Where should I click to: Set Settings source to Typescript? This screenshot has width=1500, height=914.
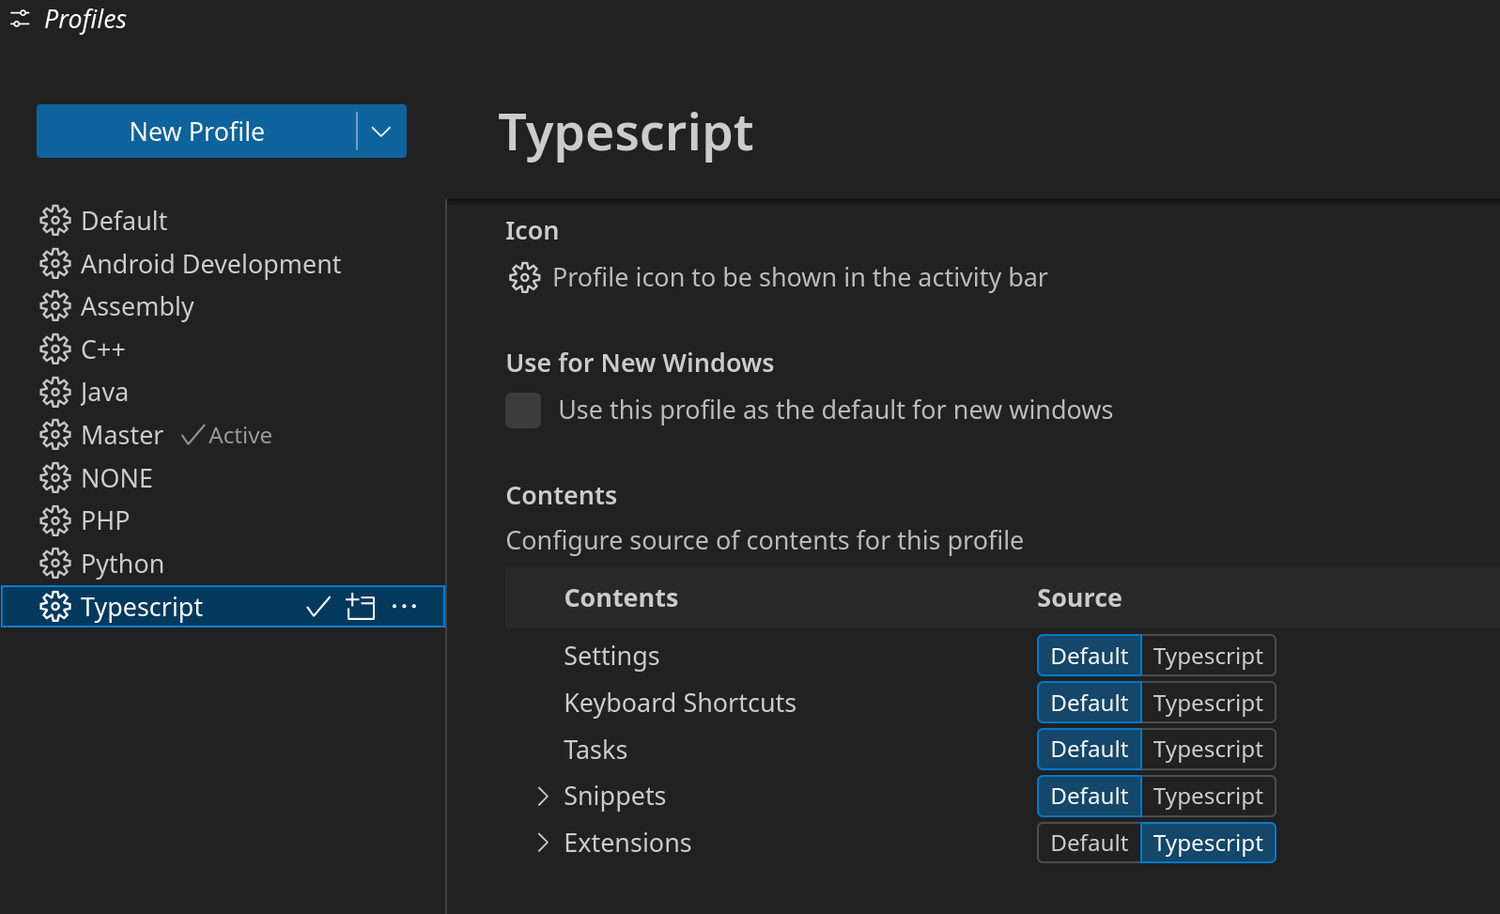coord(1207,656)
